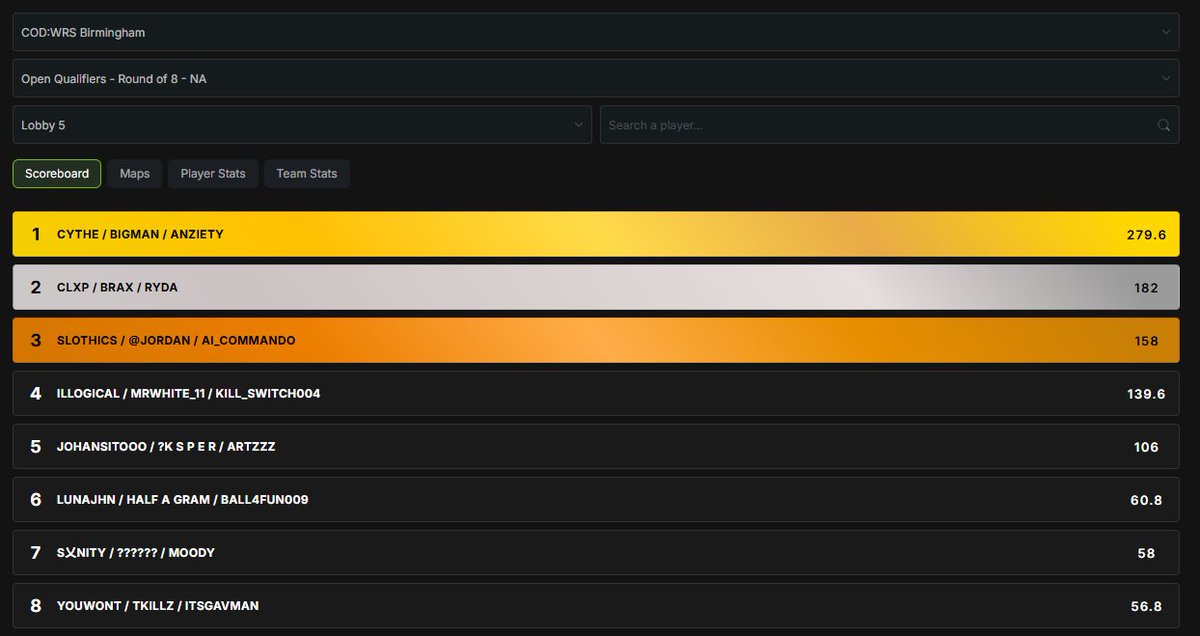This screenshot has width=1200, height=636.
Task: Click the 58 score in SXNITY's row
Action: coord(1146,553)
